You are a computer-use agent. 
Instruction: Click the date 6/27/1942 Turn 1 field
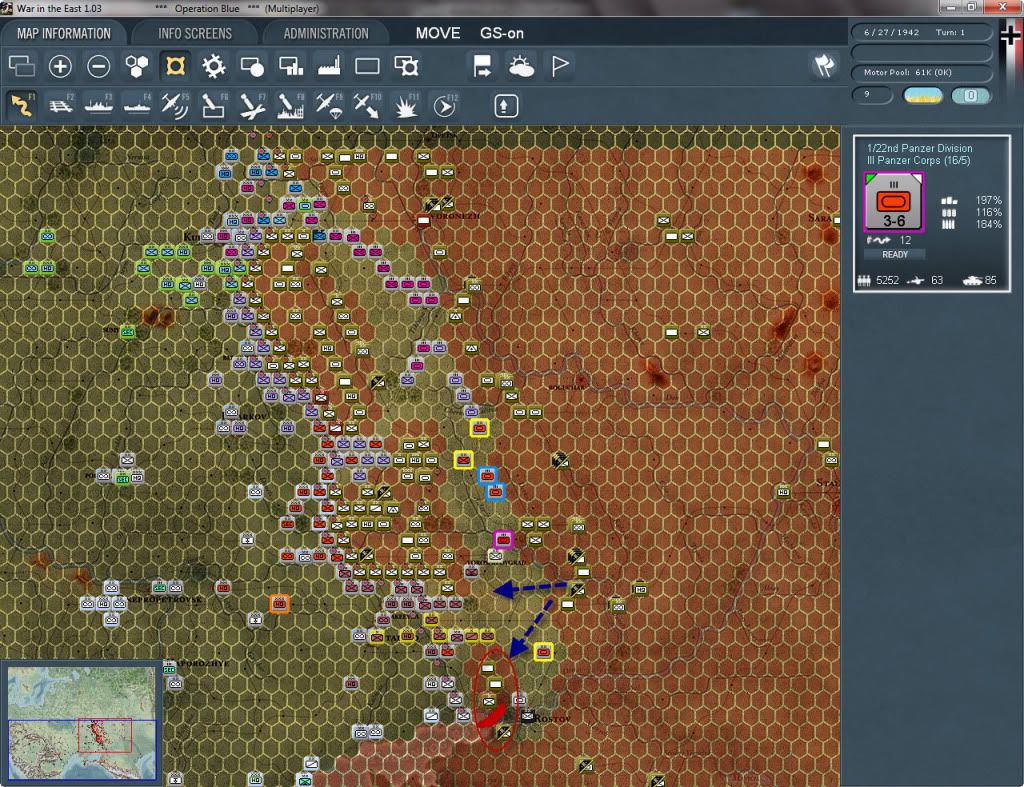(921, 32)
